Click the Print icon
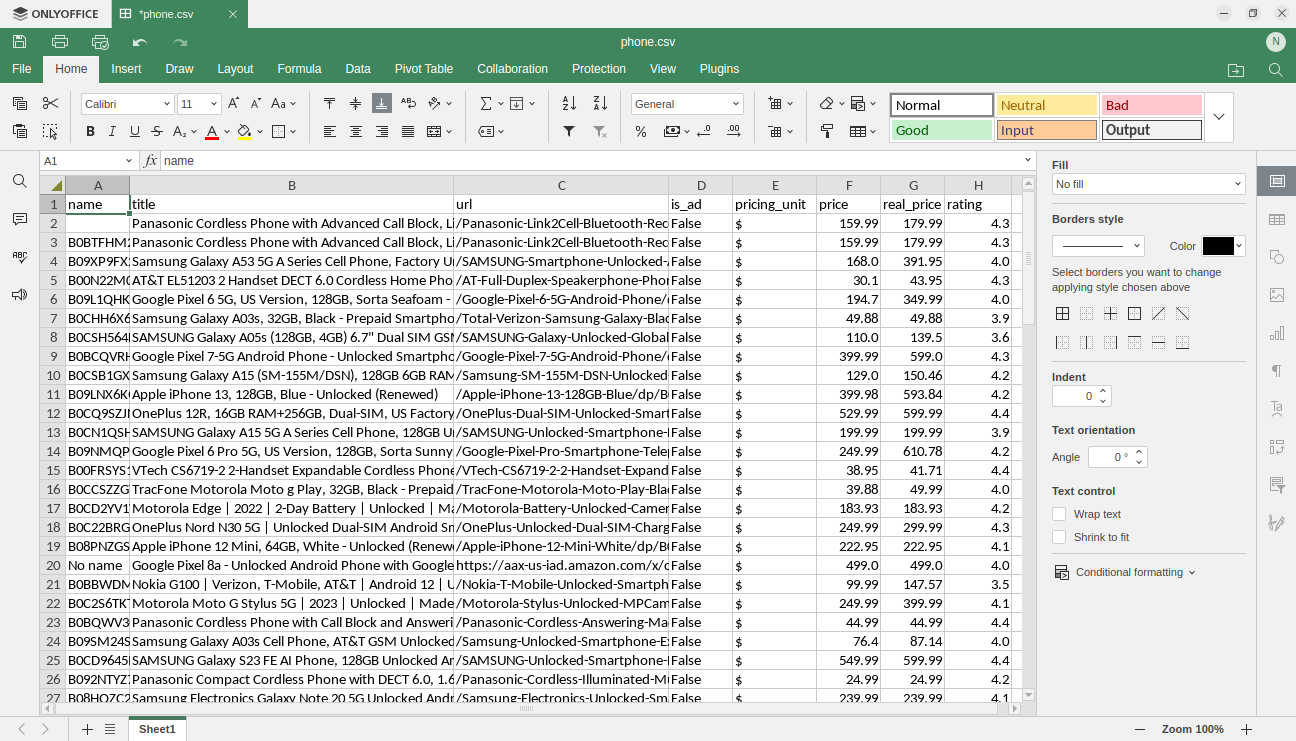The height and width of the screenshot is (741, 1296). (x=60, y=42)
